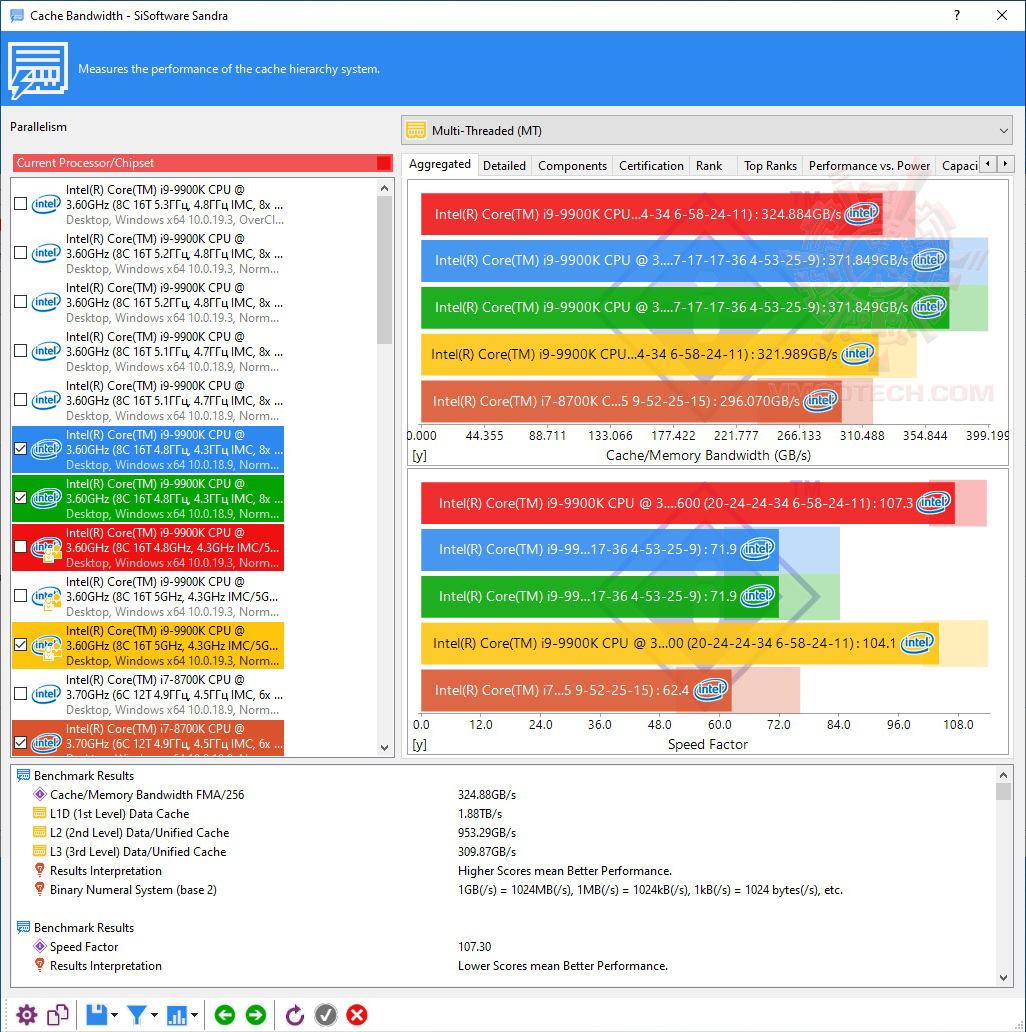
Task: Click Intel logo on 296.070GB/s orange bar
Action: point(820,400)
